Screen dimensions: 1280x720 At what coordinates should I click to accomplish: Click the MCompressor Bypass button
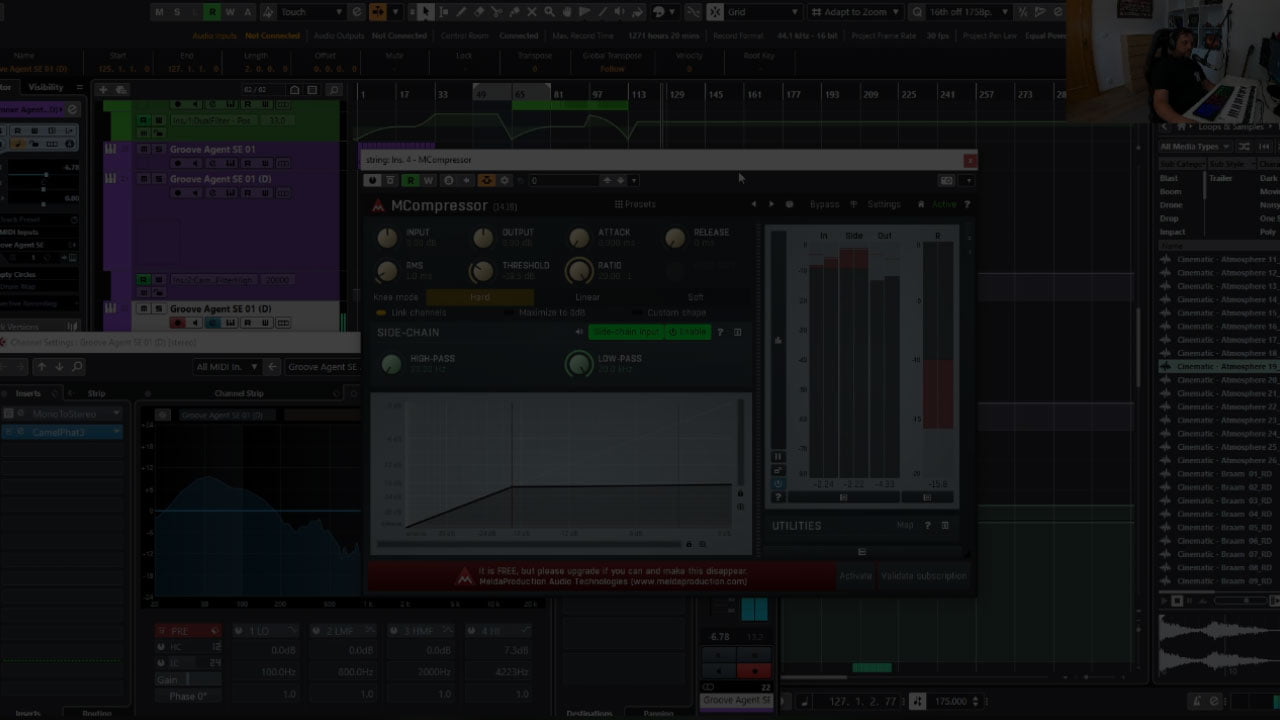(x=824, y=204)
